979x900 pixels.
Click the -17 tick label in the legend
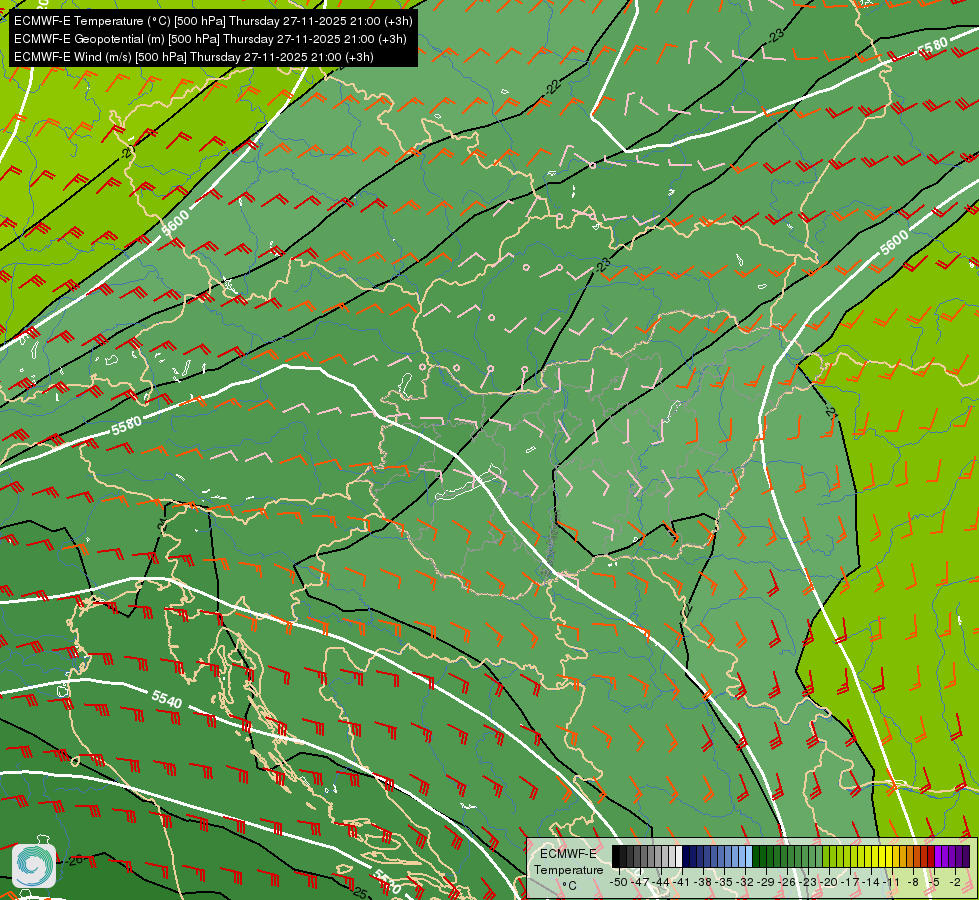pos(850,883)
